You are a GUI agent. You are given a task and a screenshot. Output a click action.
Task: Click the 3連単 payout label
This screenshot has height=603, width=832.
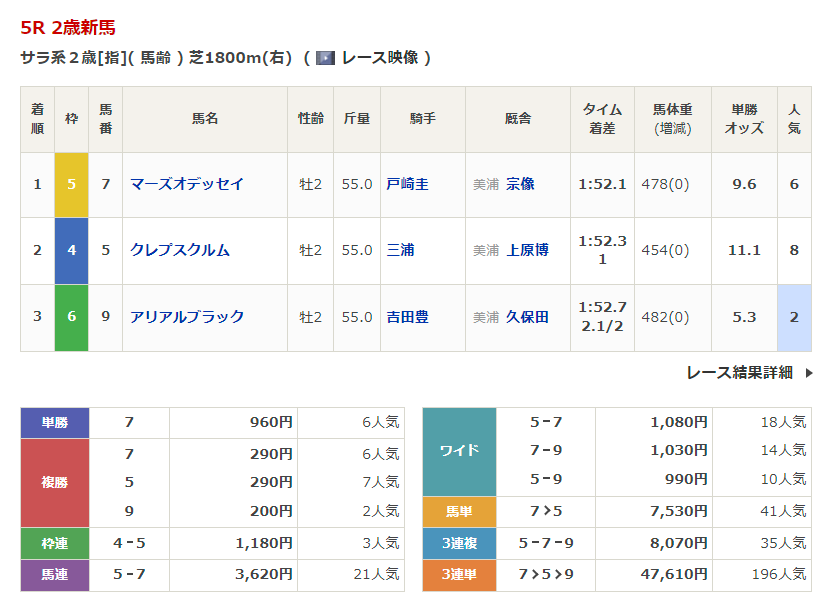(459, 575)
